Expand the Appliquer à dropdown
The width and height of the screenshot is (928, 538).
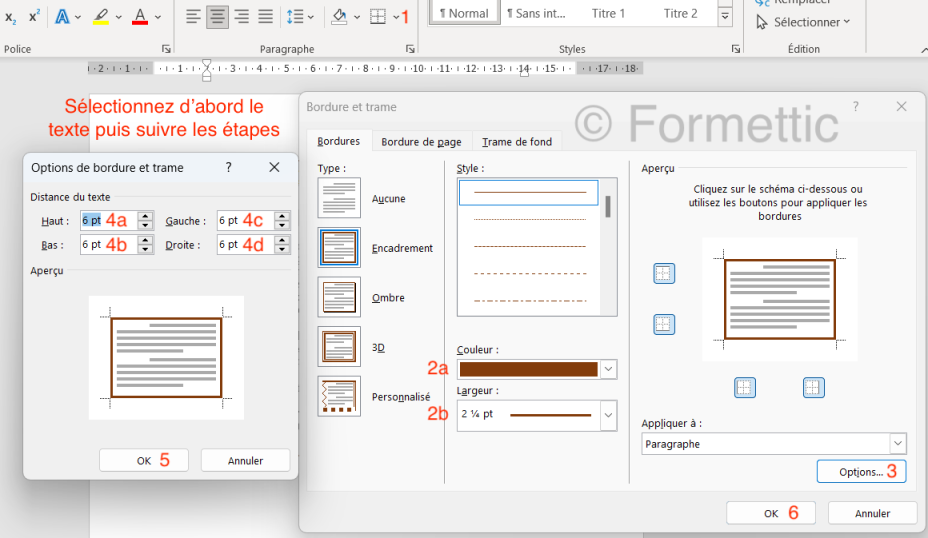897,444
